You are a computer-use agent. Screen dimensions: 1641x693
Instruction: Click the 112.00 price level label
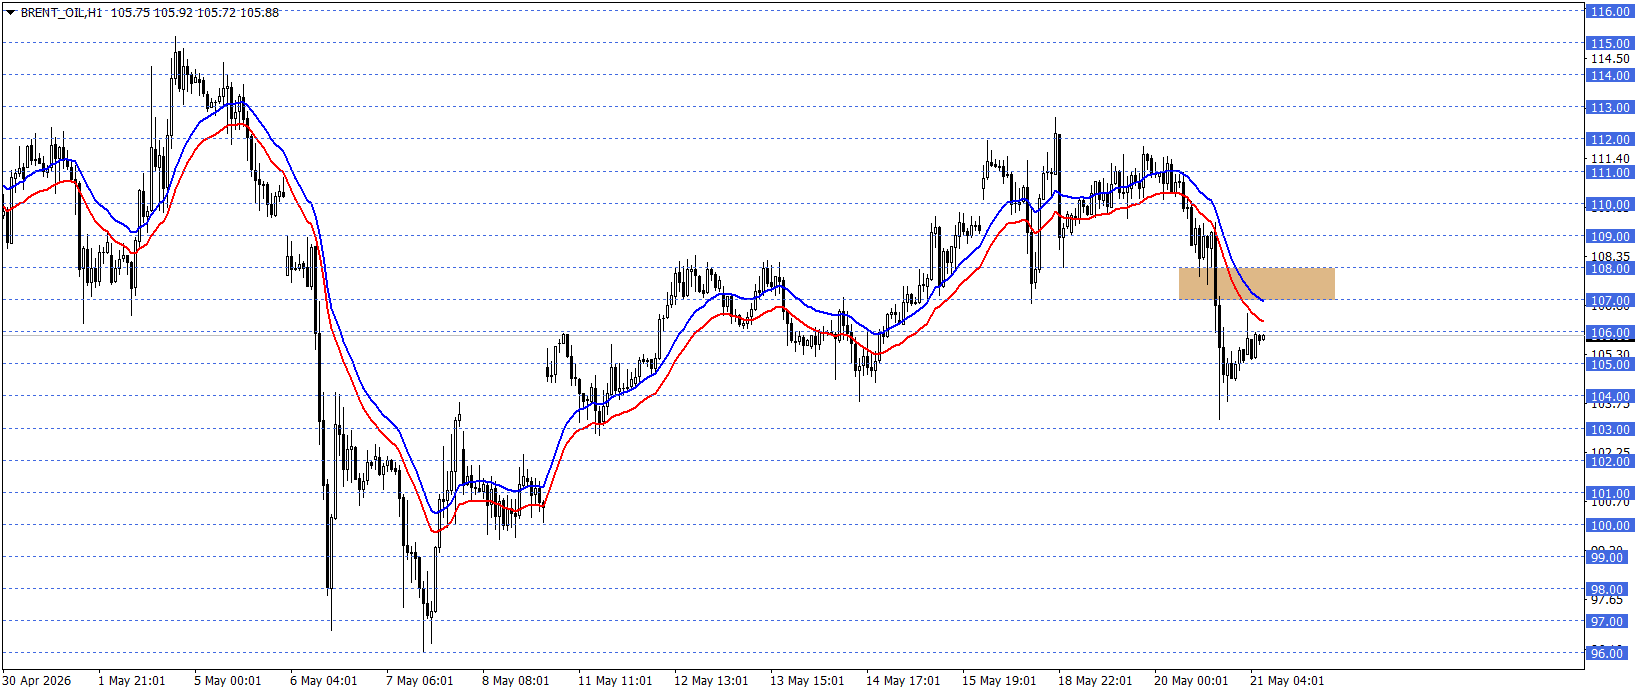click(x=1610, y=140)
